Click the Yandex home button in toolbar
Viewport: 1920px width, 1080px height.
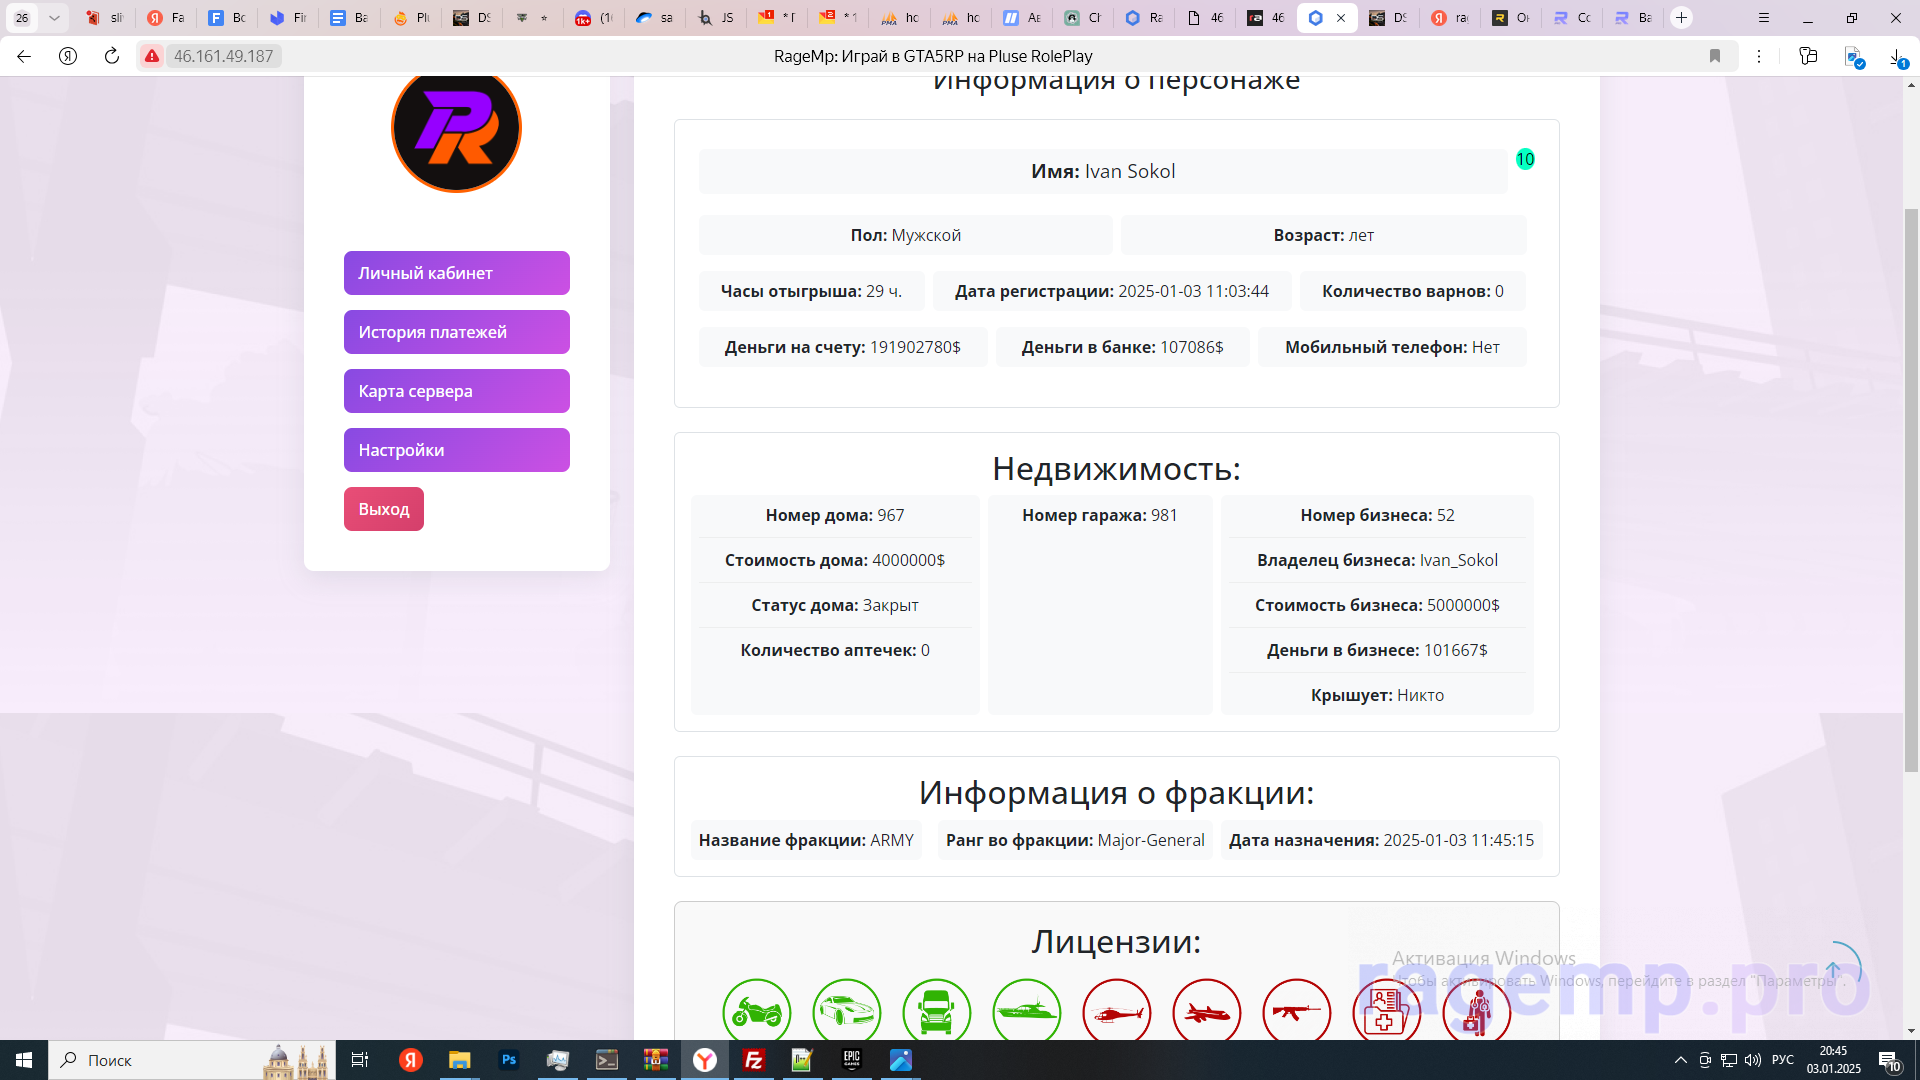[x=68, y=56]
